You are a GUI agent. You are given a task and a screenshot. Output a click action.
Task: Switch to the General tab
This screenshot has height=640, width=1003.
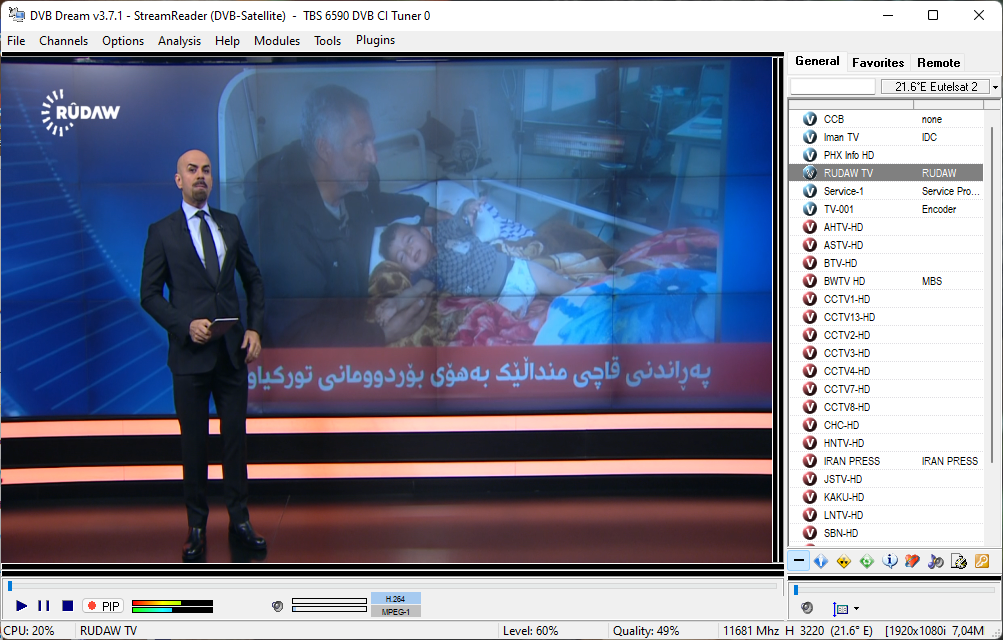click(x=817, y=61)
